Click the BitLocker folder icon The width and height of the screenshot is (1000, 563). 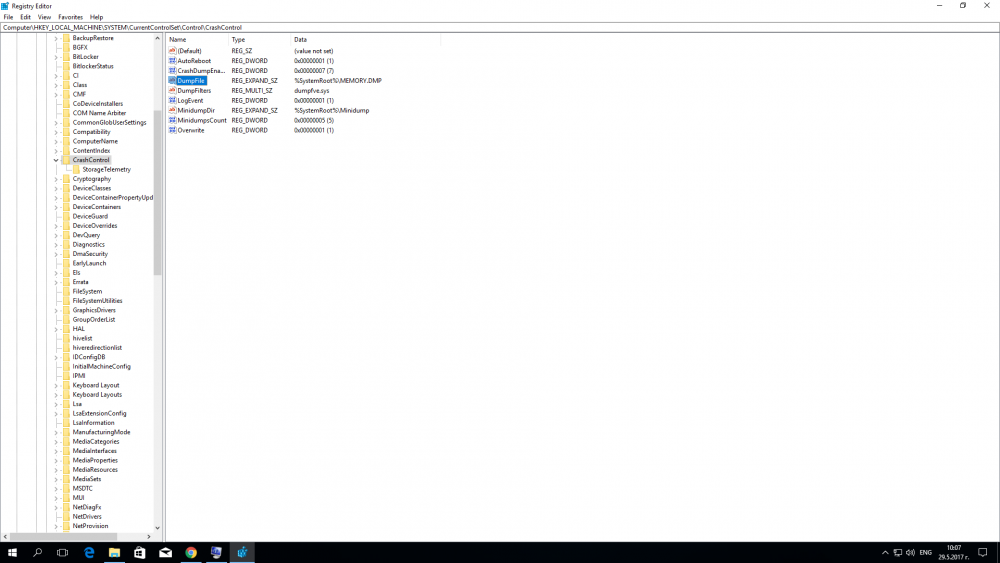(66, 57)
